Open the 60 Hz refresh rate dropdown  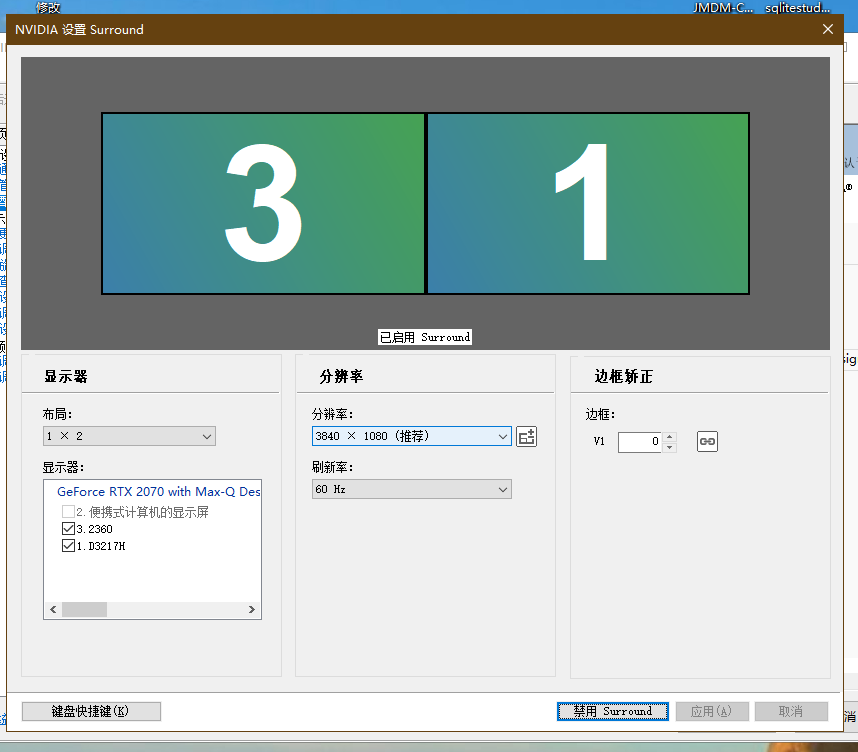(411, 489)
